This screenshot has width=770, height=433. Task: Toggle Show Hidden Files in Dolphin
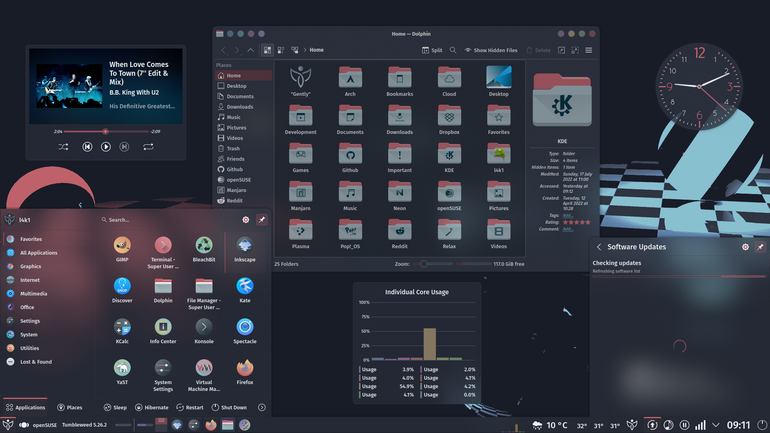[491, 50]
